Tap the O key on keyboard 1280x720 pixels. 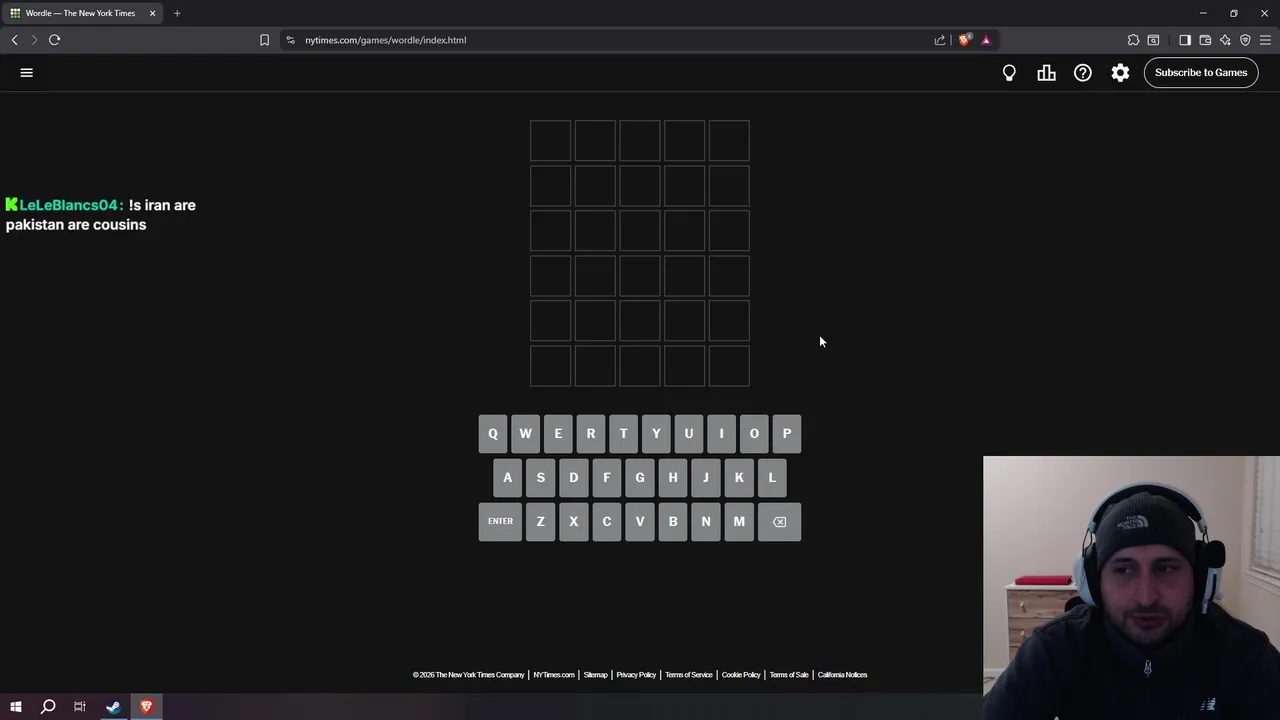coord(754,434)
